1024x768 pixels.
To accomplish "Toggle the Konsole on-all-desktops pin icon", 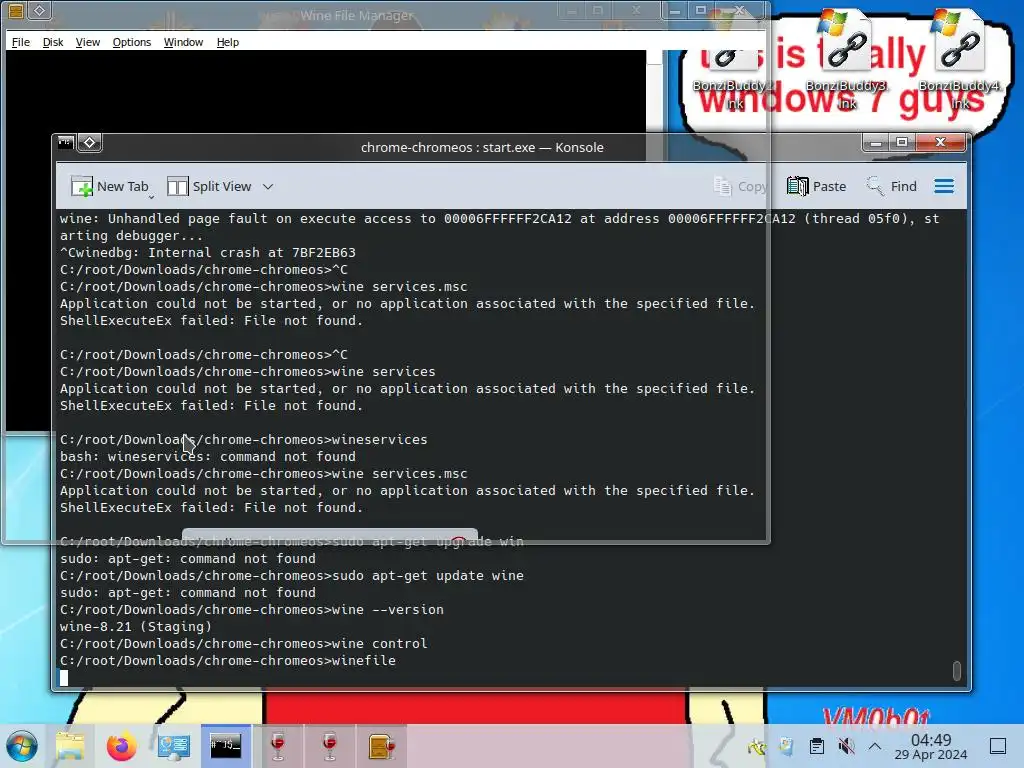I will [x=90, y=142].
